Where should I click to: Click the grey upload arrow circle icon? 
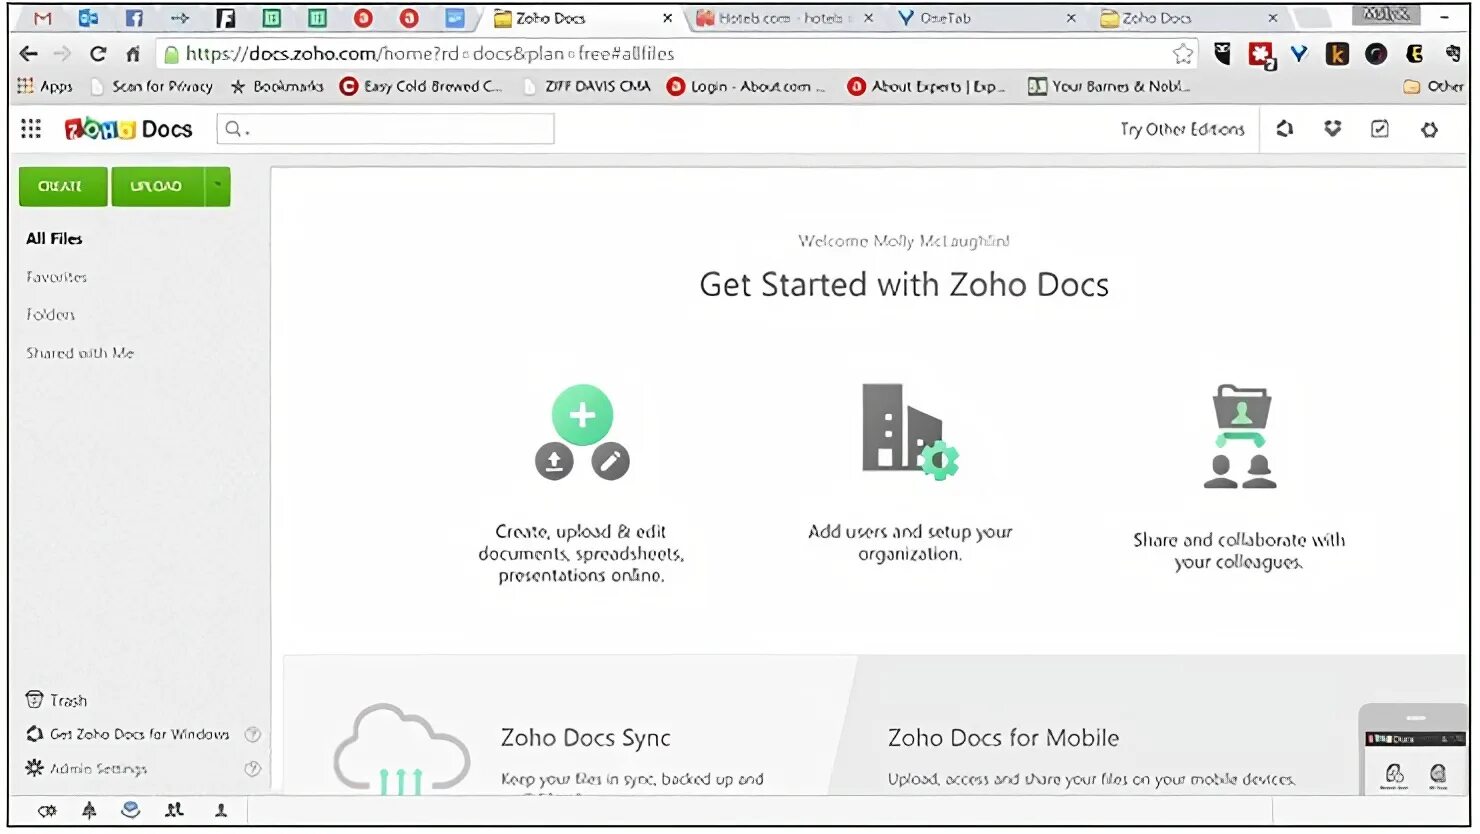point(554,461)
